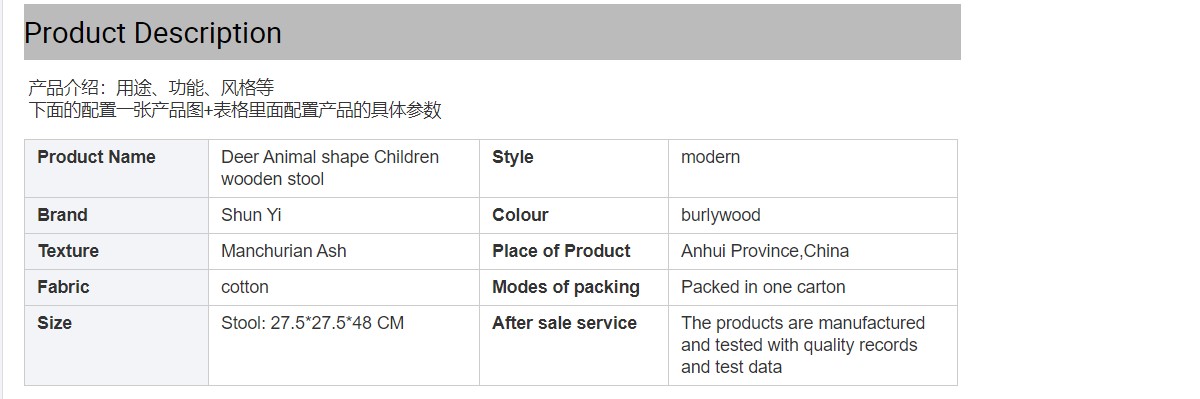1200x399 pixels.
Task: Select the Fabric label cell
Action: click(x=116, y=287)
